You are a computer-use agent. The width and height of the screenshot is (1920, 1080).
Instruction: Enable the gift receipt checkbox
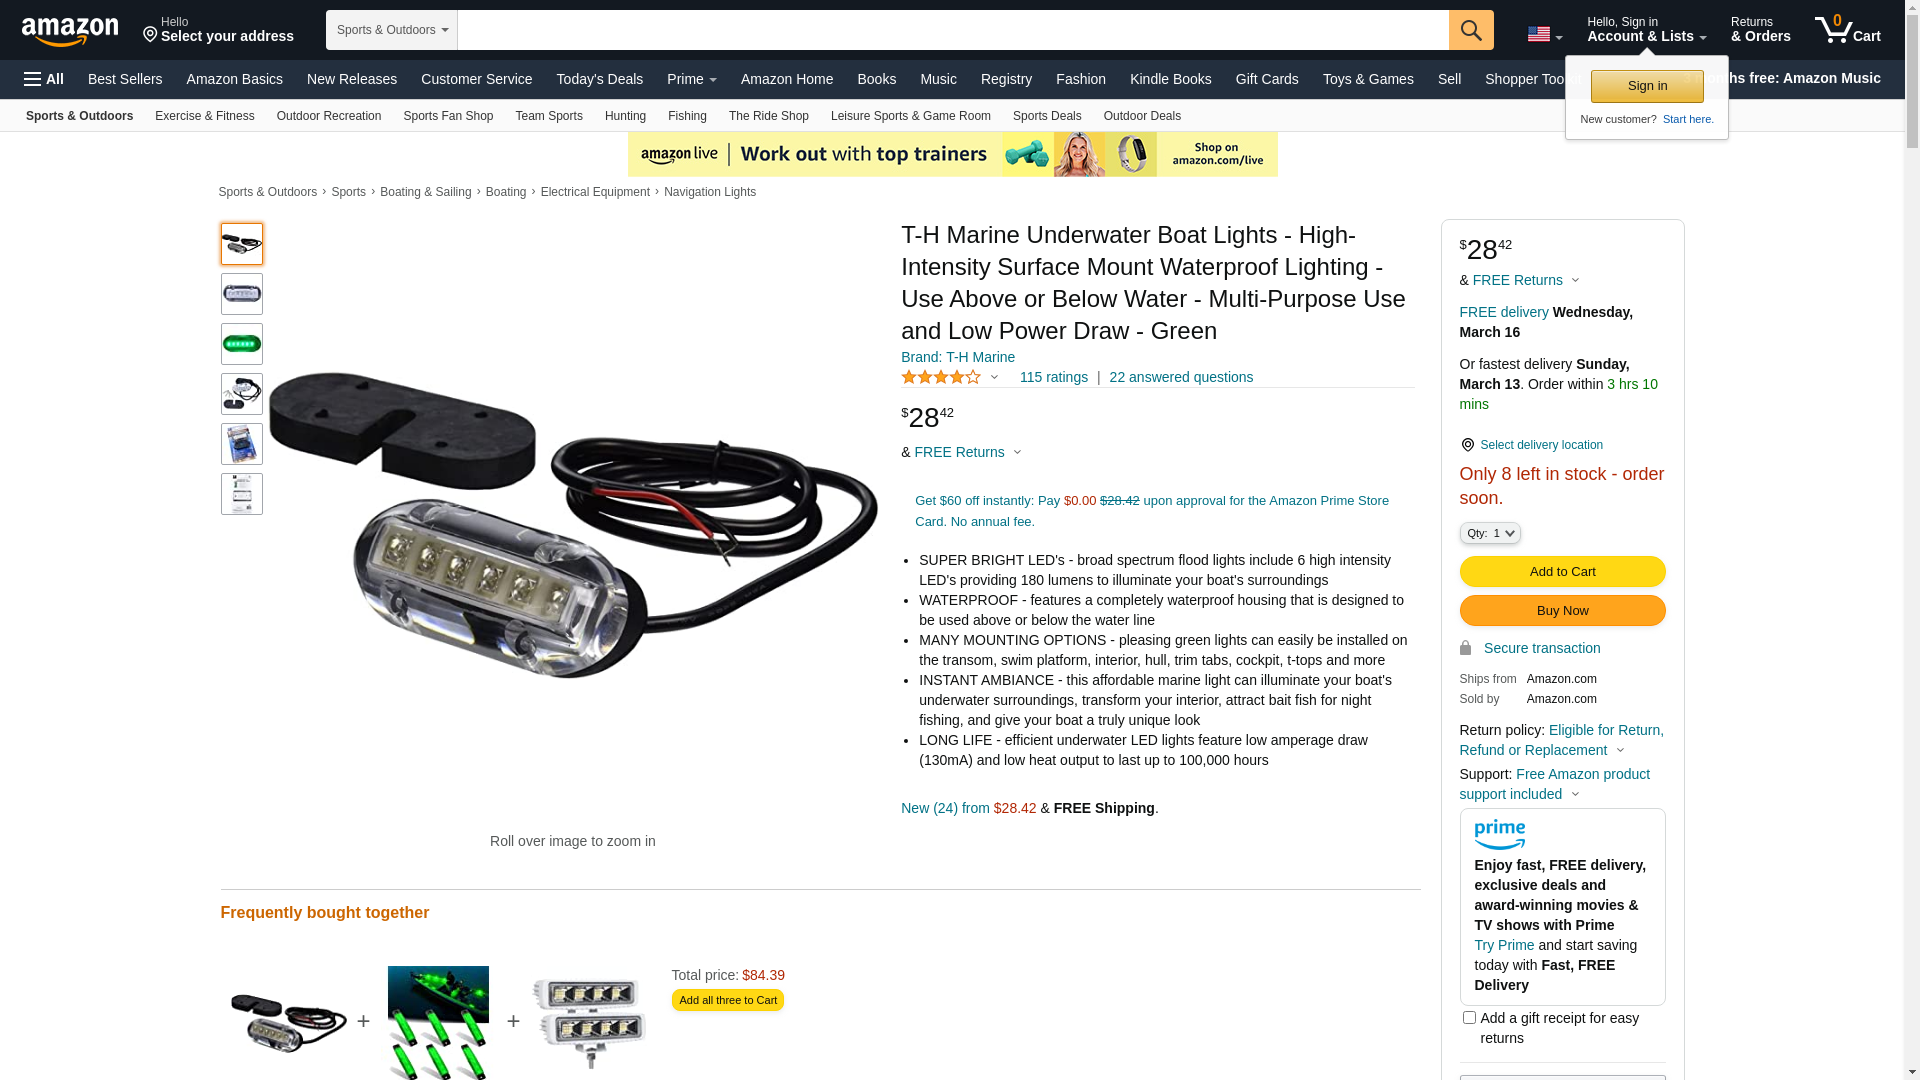coord(1469,1018)
